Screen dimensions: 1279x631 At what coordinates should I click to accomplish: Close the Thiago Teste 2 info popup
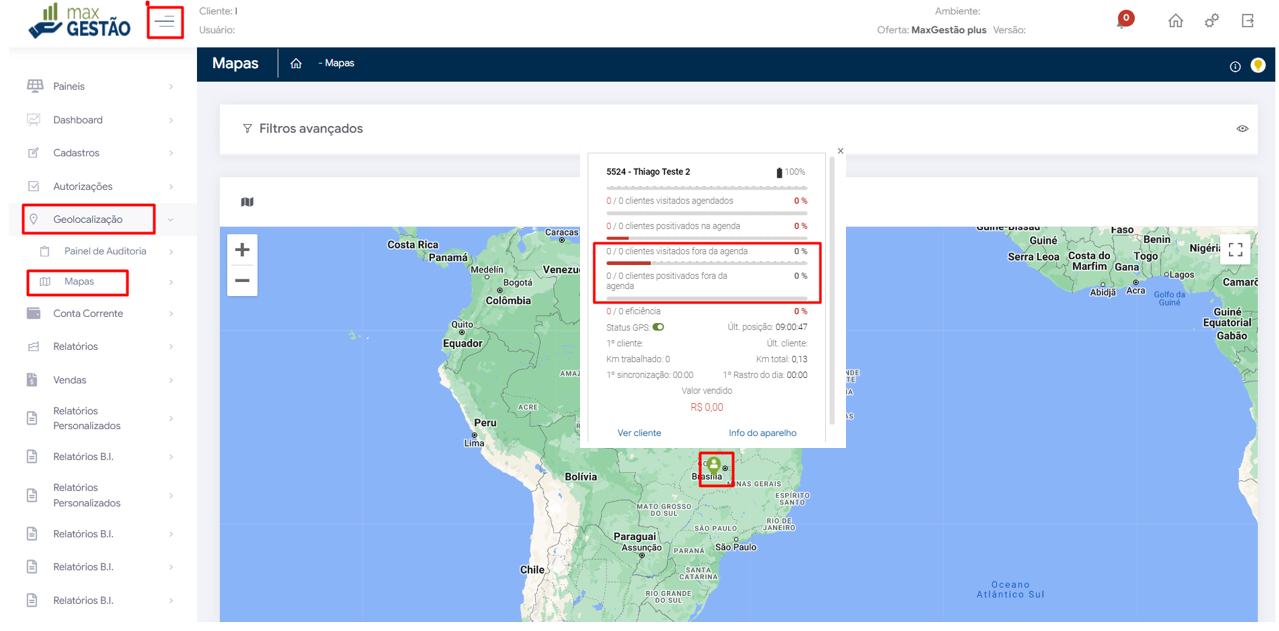click(x=840, y=151)
